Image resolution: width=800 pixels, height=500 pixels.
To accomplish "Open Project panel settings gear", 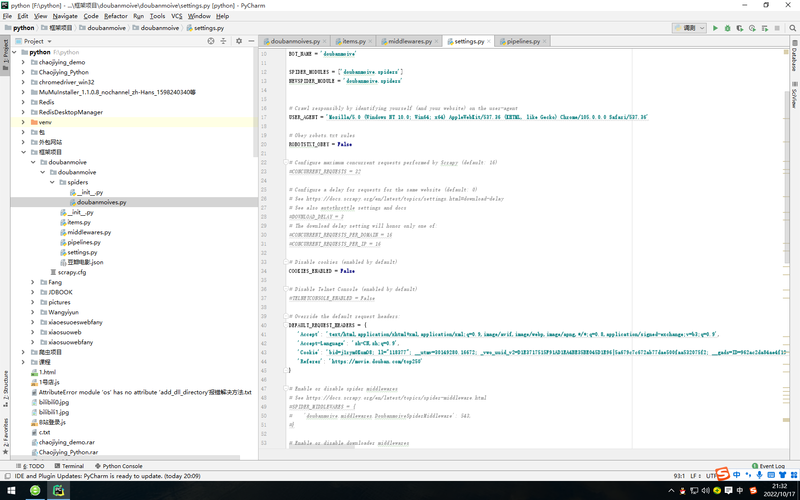I will pos(239,41).
